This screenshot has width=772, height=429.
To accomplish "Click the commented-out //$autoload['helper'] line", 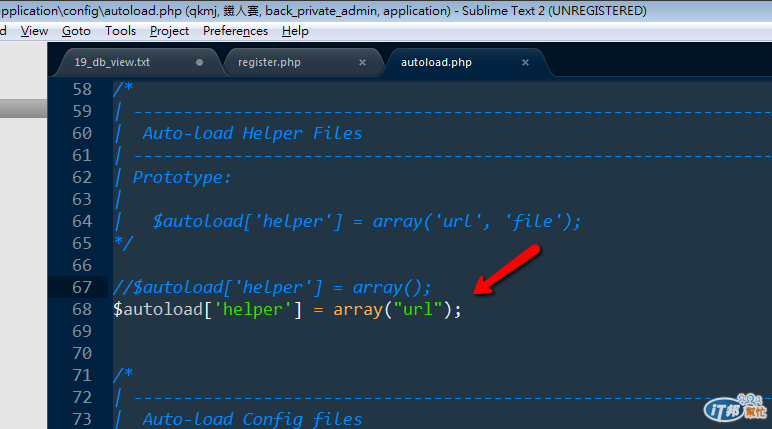I will 272,287.
